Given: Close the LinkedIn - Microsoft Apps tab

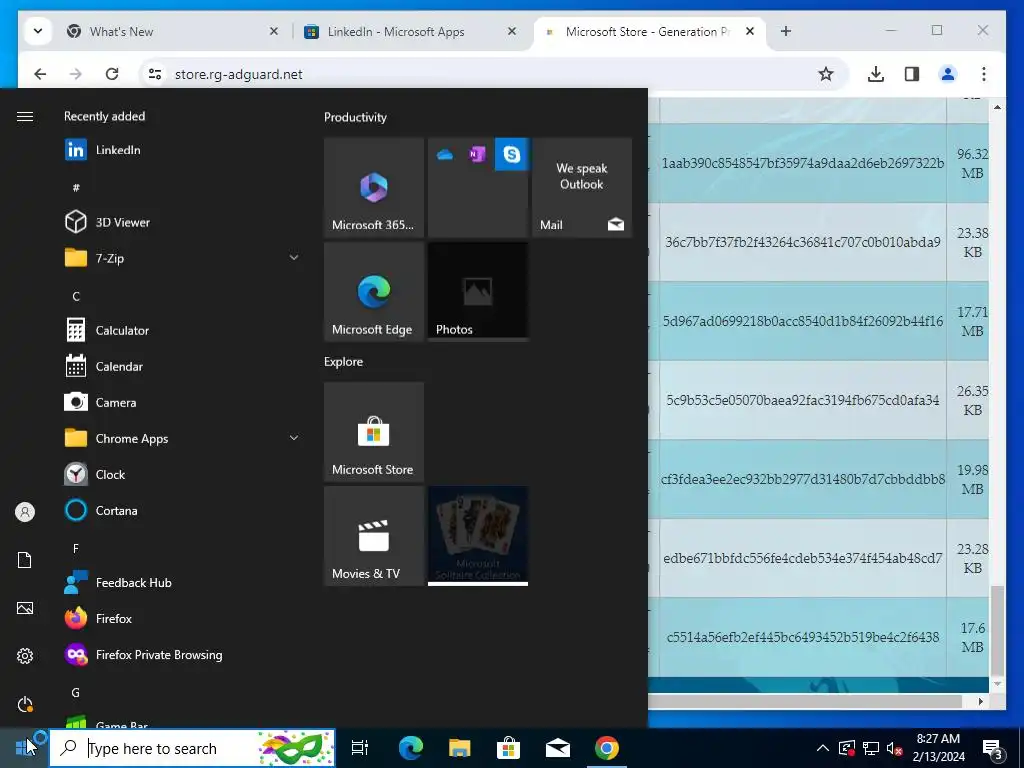Looking at the screenshot, I should [x=512, y=31].
